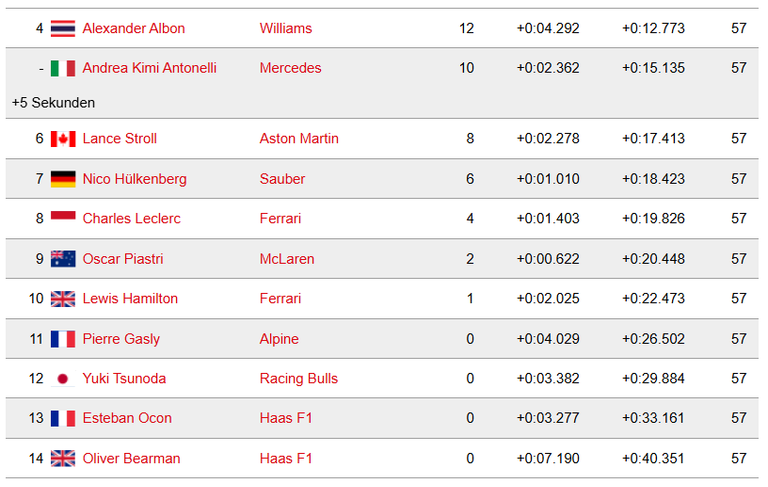The width and height of the screenshot is (768, 487).
Task: Open Alexander Albon driver link
Action: [134, 28]
